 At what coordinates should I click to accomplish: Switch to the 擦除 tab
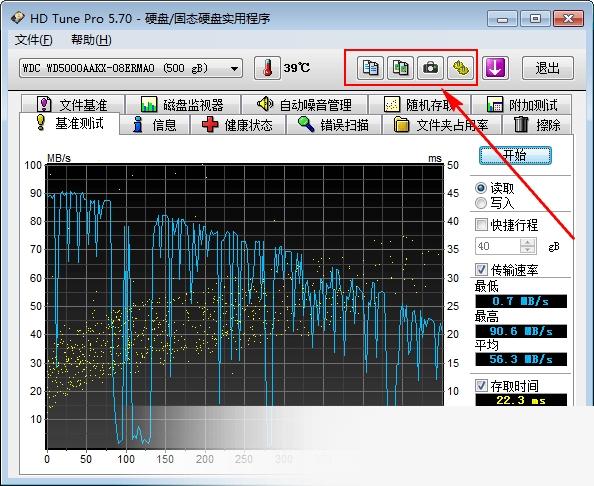(537, 125)
